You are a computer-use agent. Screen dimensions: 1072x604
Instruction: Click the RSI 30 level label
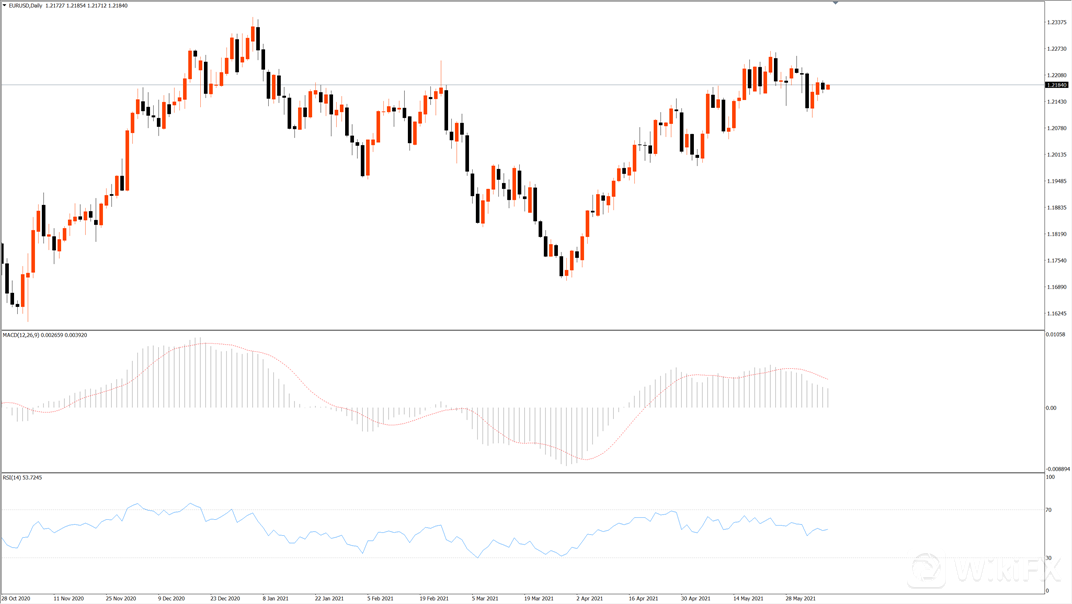1049,557
